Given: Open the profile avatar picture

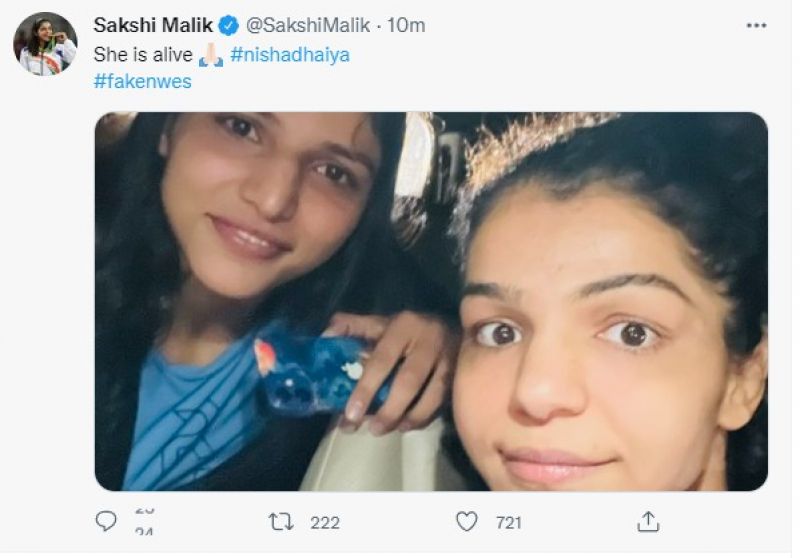Looking at the screenshot, I should pyautogui.click(x=45, y=44).
